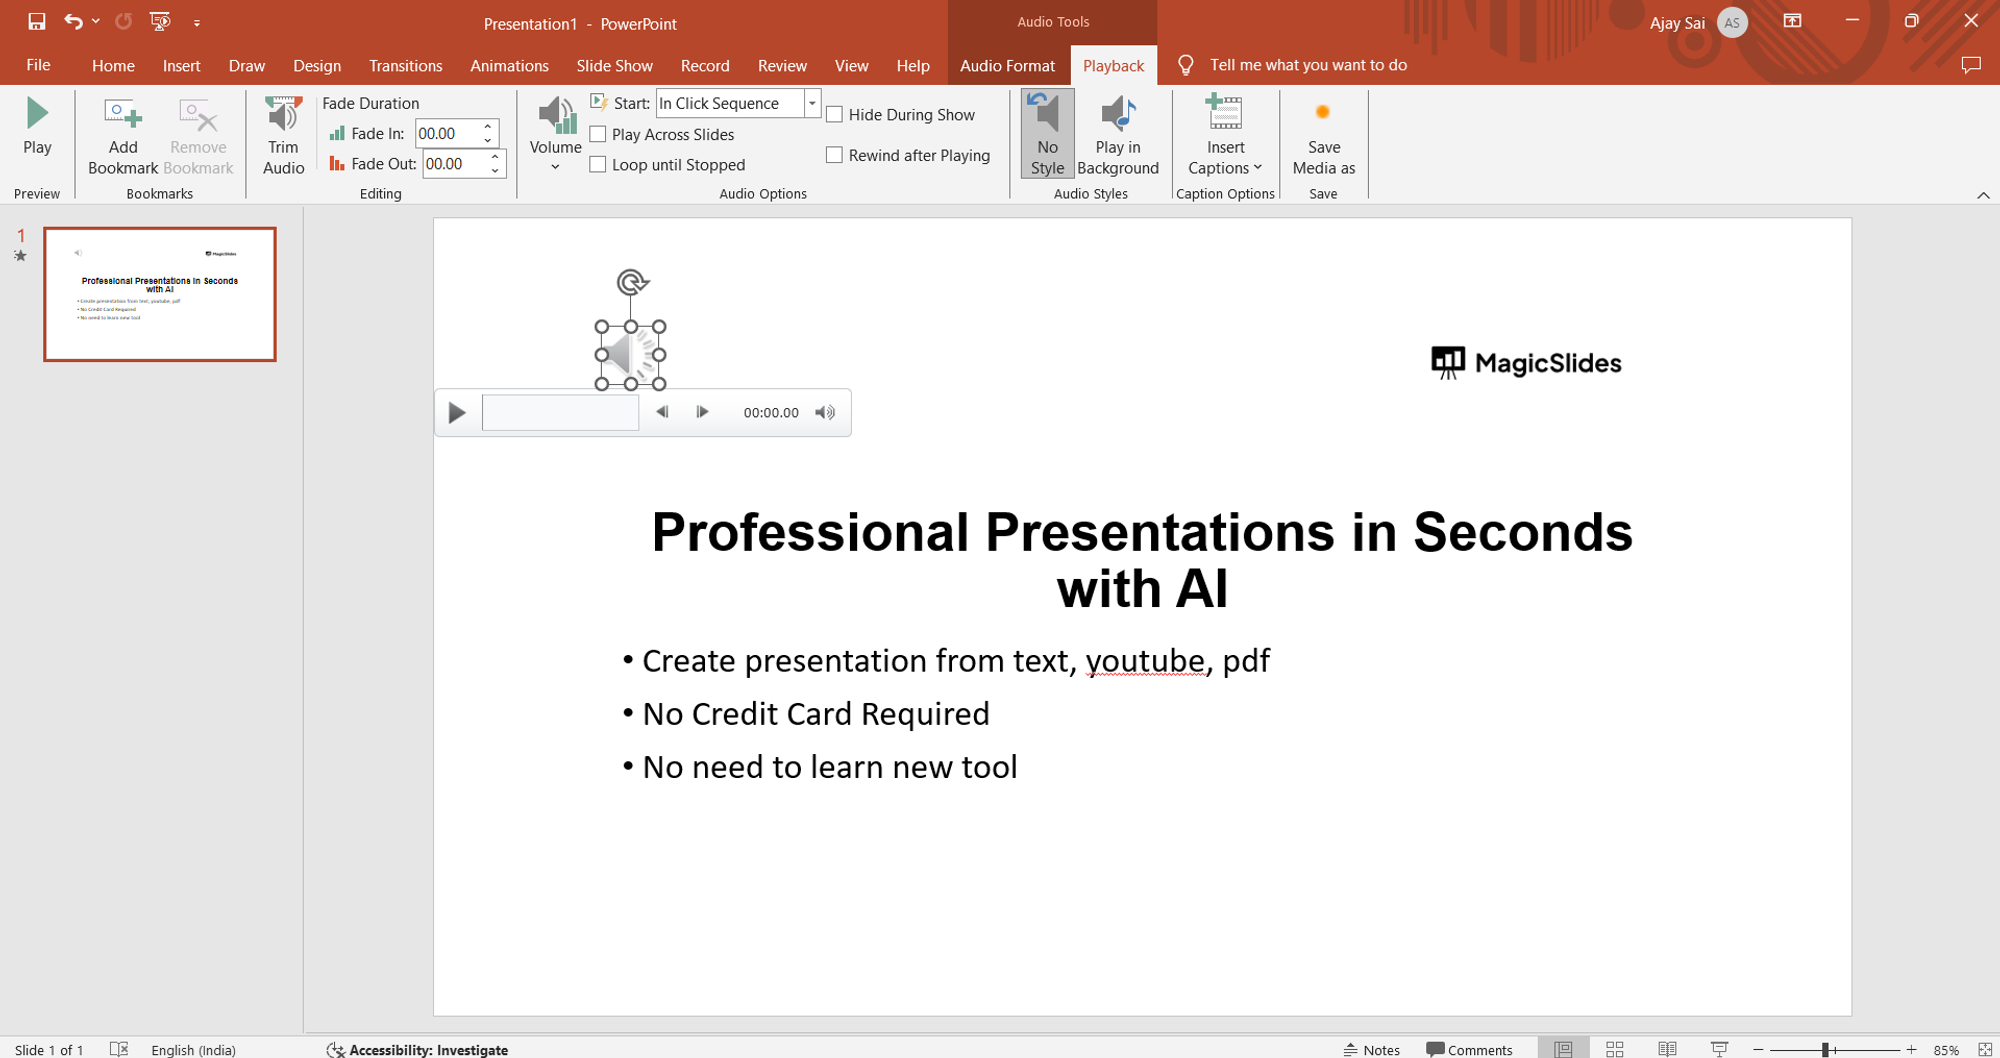Skip forward in on-slide audio player

pos(702,412)
